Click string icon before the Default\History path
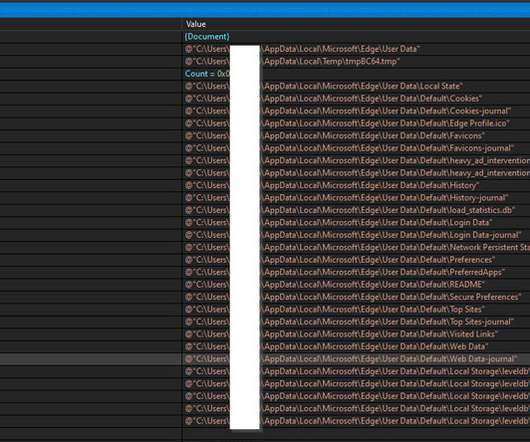The height and width of the screenshot is (442, 530). (x=189, y=186)
